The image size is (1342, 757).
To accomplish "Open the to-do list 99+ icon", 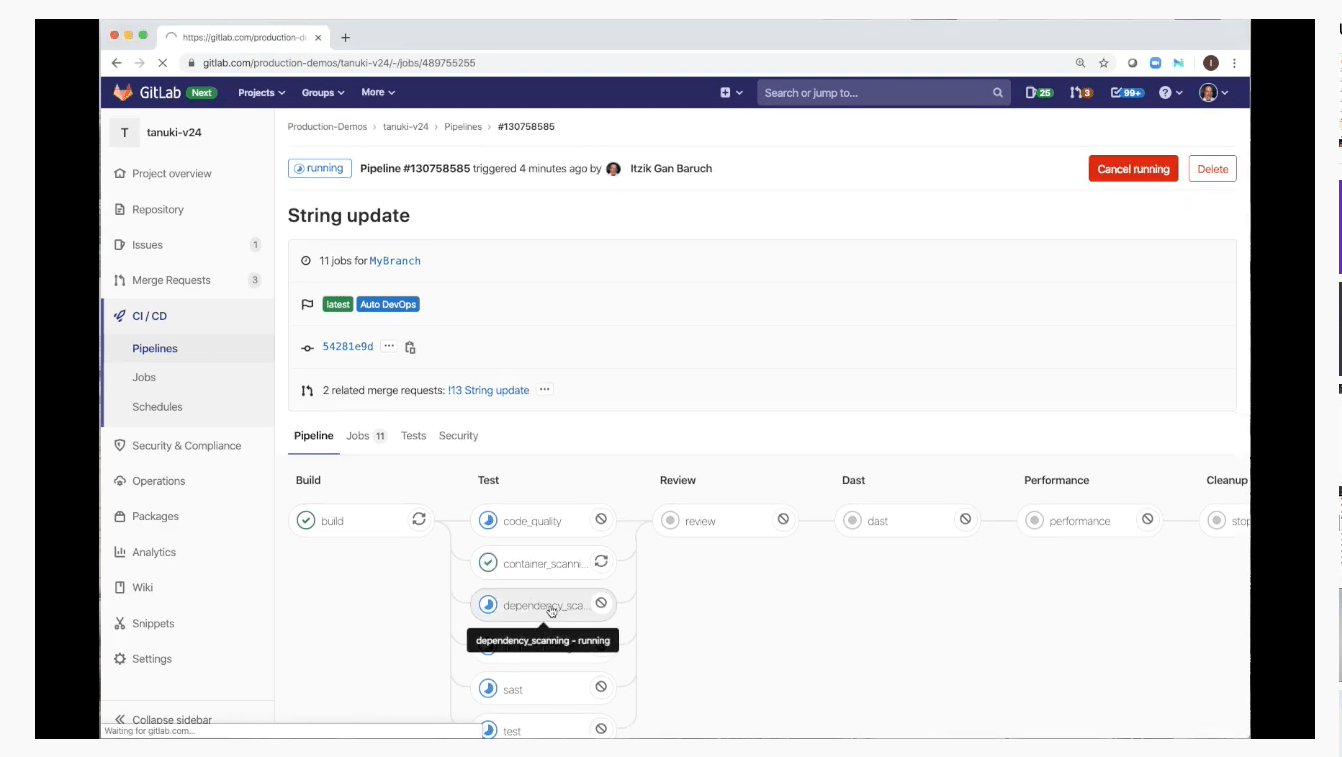I will [x=1127, y=93].
